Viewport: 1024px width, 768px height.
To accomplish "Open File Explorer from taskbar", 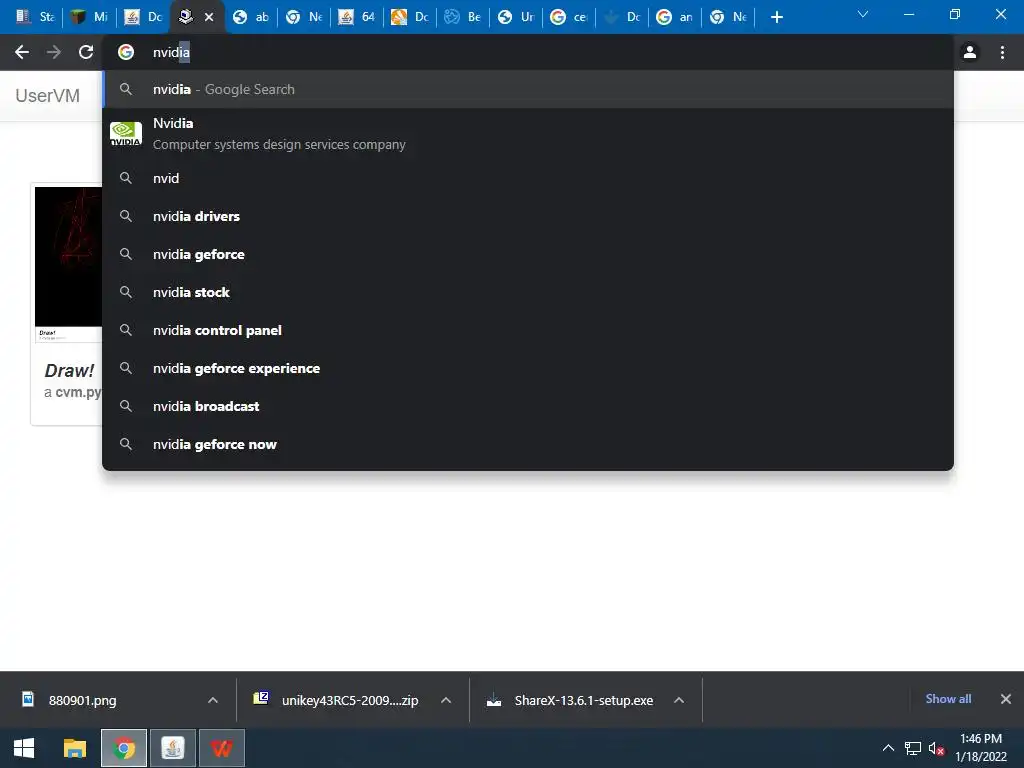I will (x=74, y=748).
